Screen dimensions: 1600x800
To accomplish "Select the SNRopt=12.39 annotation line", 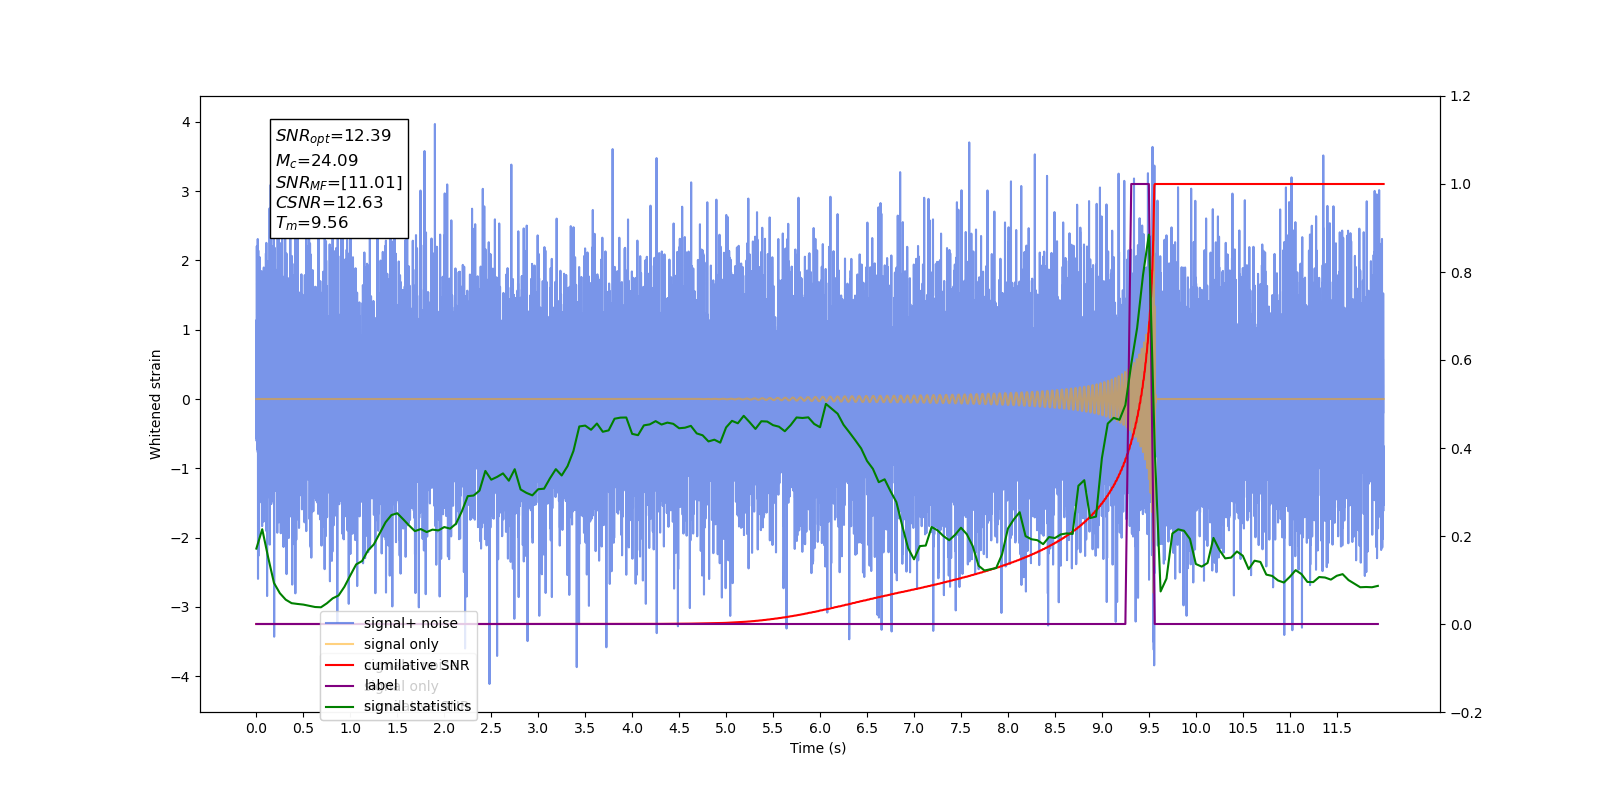I will pos(334,136).
